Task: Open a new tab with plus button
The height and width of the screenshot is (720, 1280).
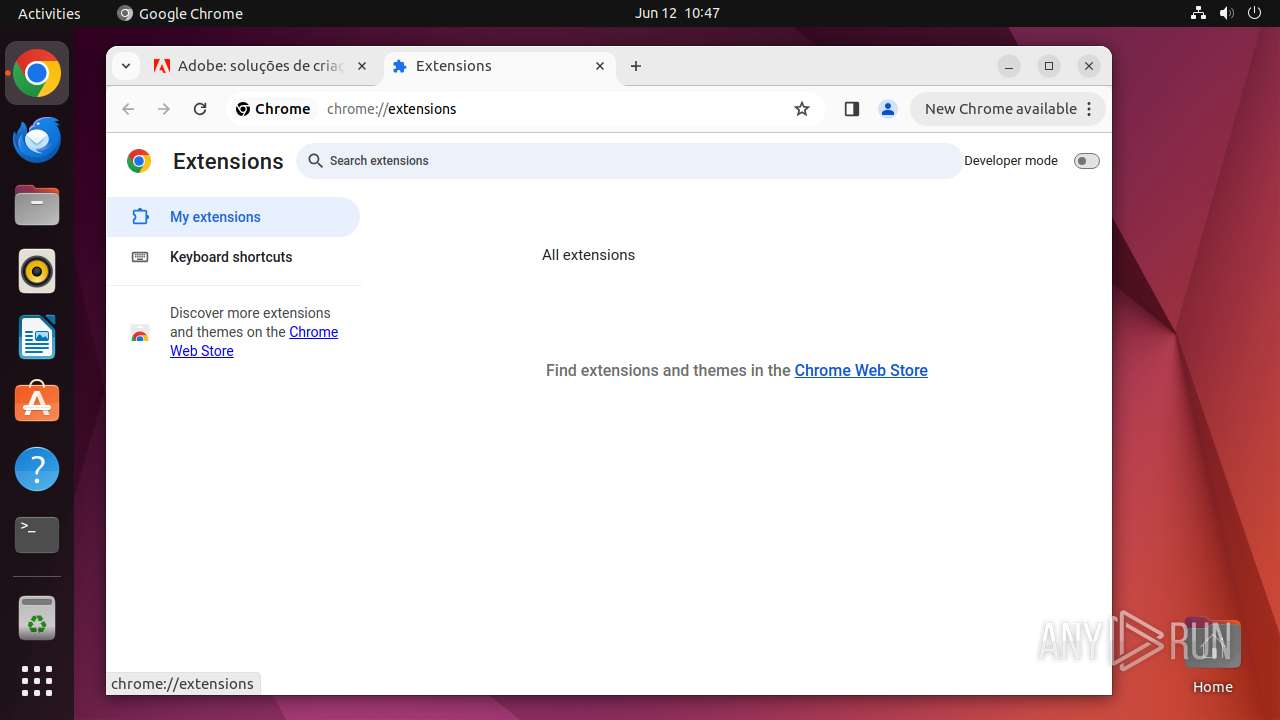Action: 636,66
